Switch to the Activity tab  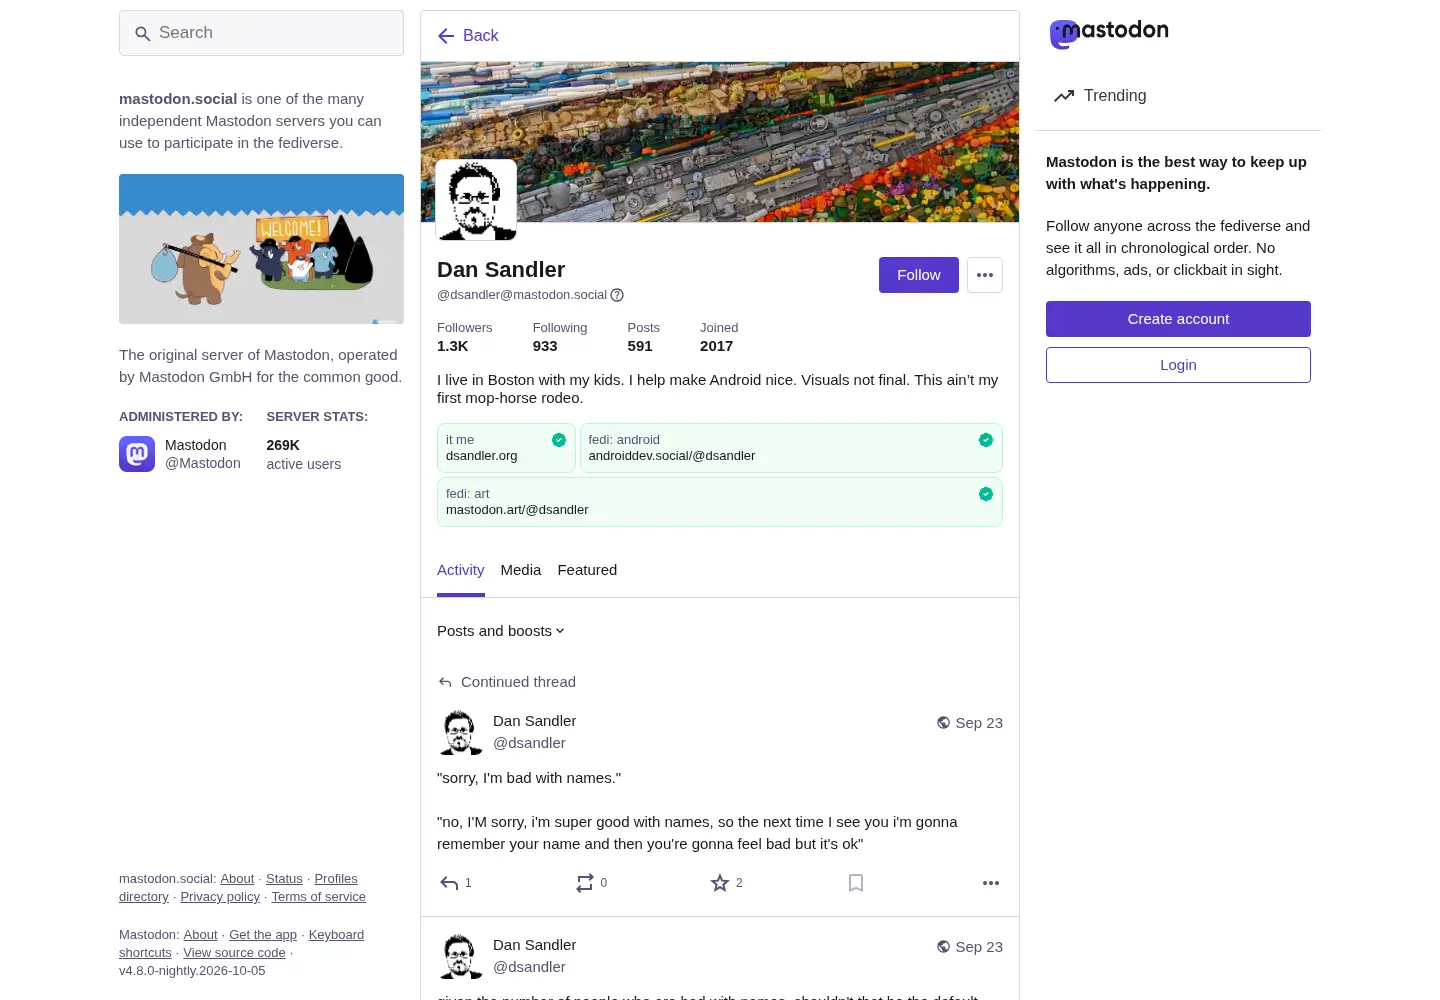tap(461, 570)
